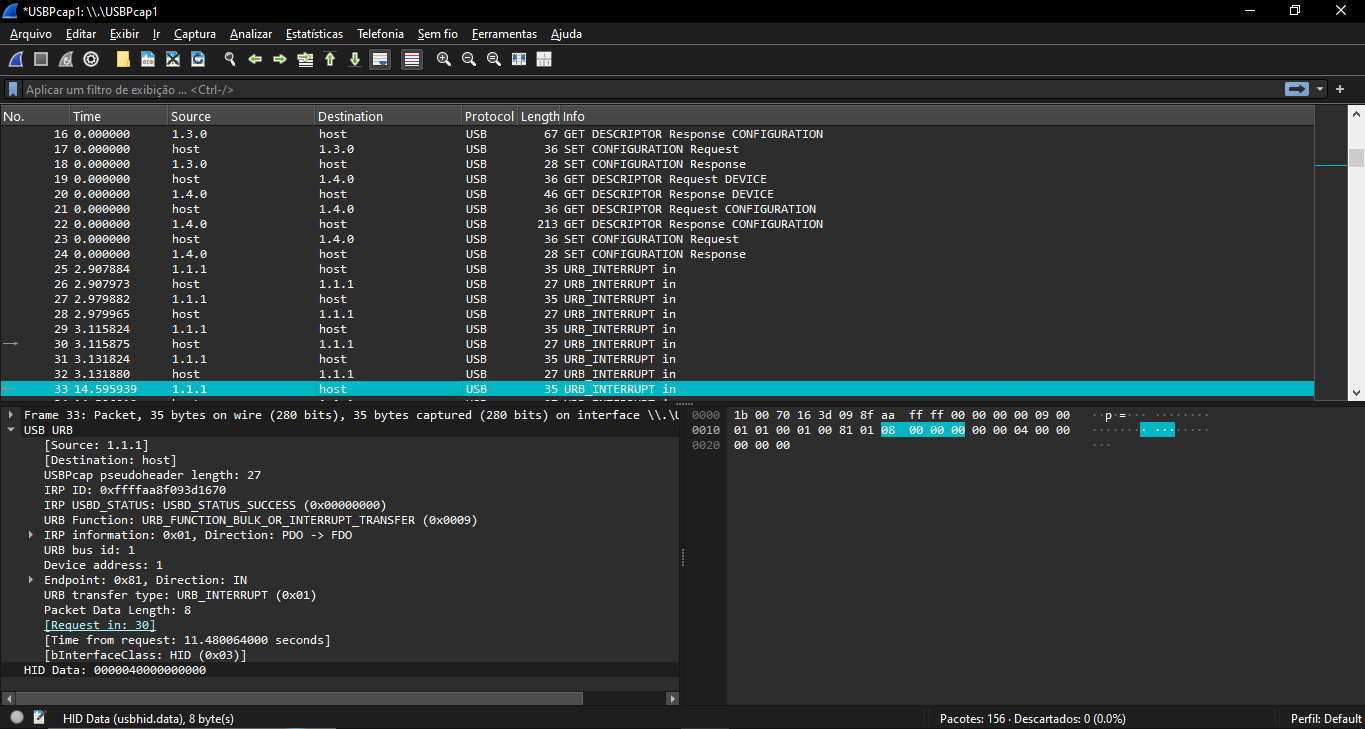This screenshot has width=1365, height=729.
Task: Open the display filter history dropdown
Action: (1320, 89)
